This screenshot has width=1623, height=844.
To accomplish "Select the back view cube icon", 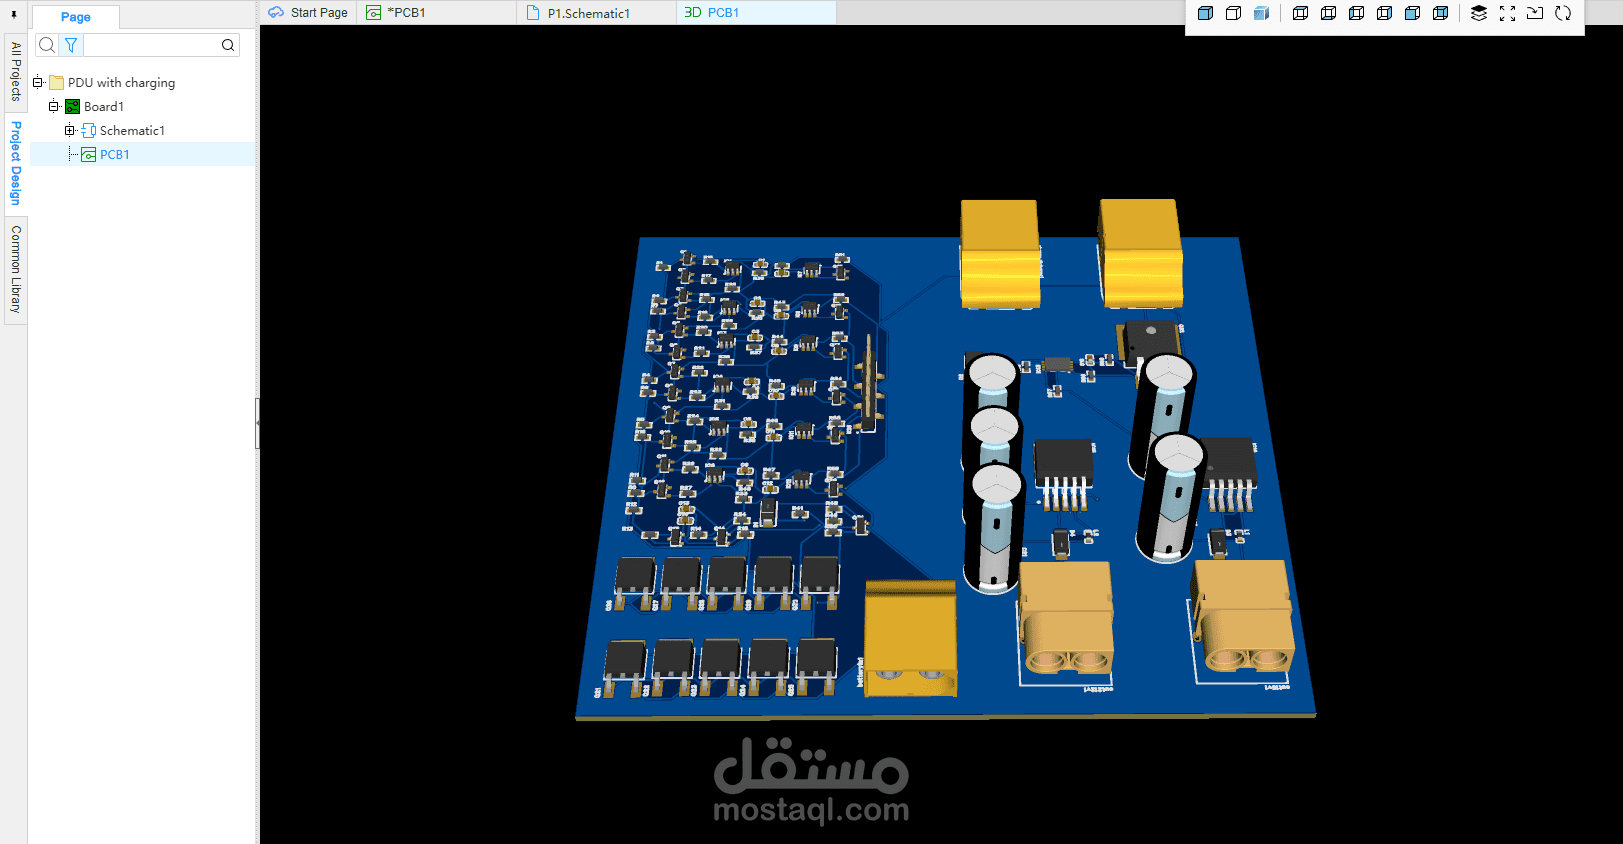I will click(x=1440, y=13).
